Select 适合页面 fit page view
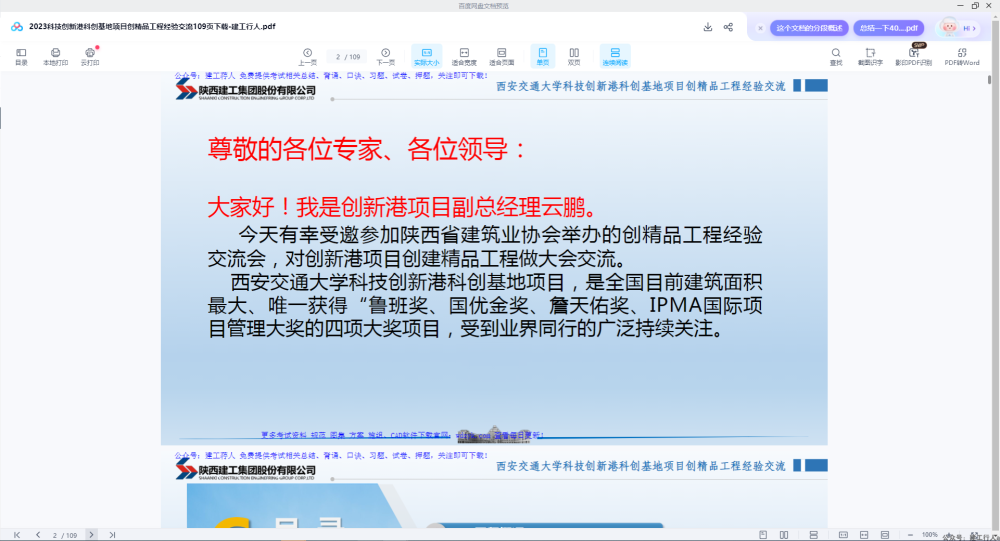This screenshot has height=541, width=1000. click(501, 57)
